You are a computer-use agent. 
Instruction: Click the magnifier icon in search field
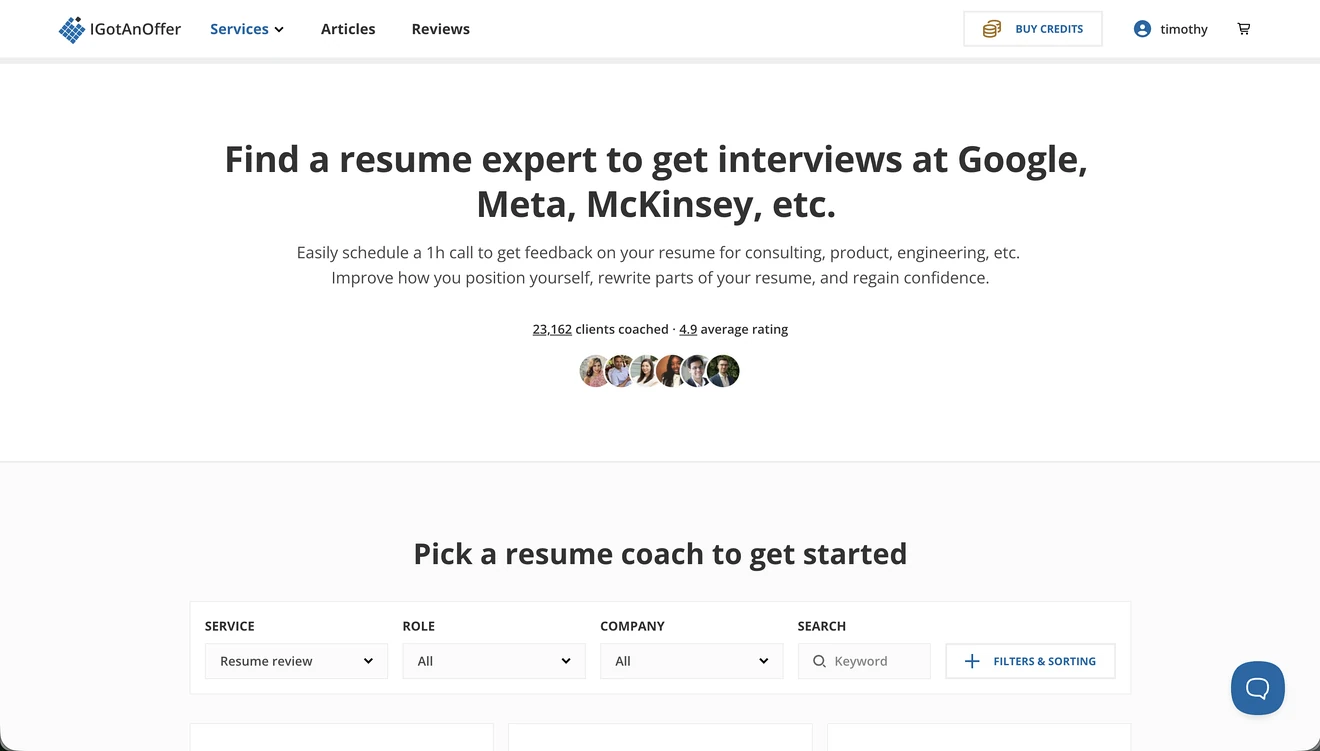pos(819,661)
